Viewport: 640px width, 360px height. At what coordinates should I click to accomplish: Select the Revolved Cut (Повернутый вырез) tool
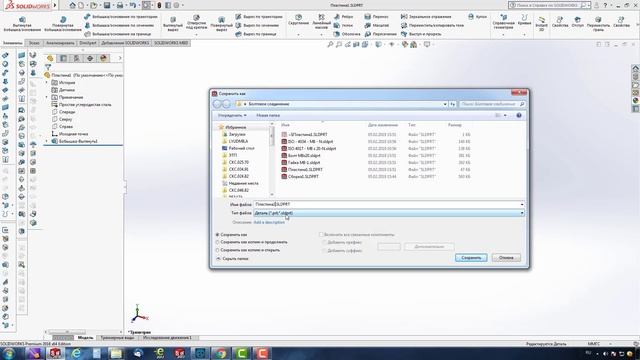[x=222, y=24]
